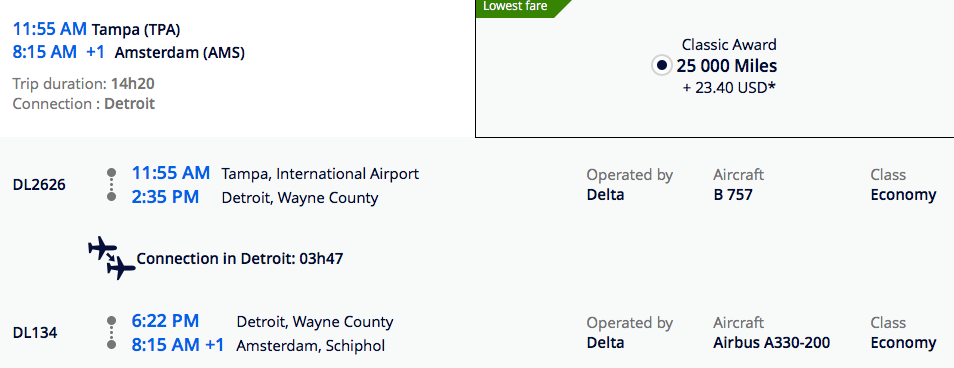Click the Connection : Detroit label
Screen dimensions: 954x368
click(x=83, y=103)
